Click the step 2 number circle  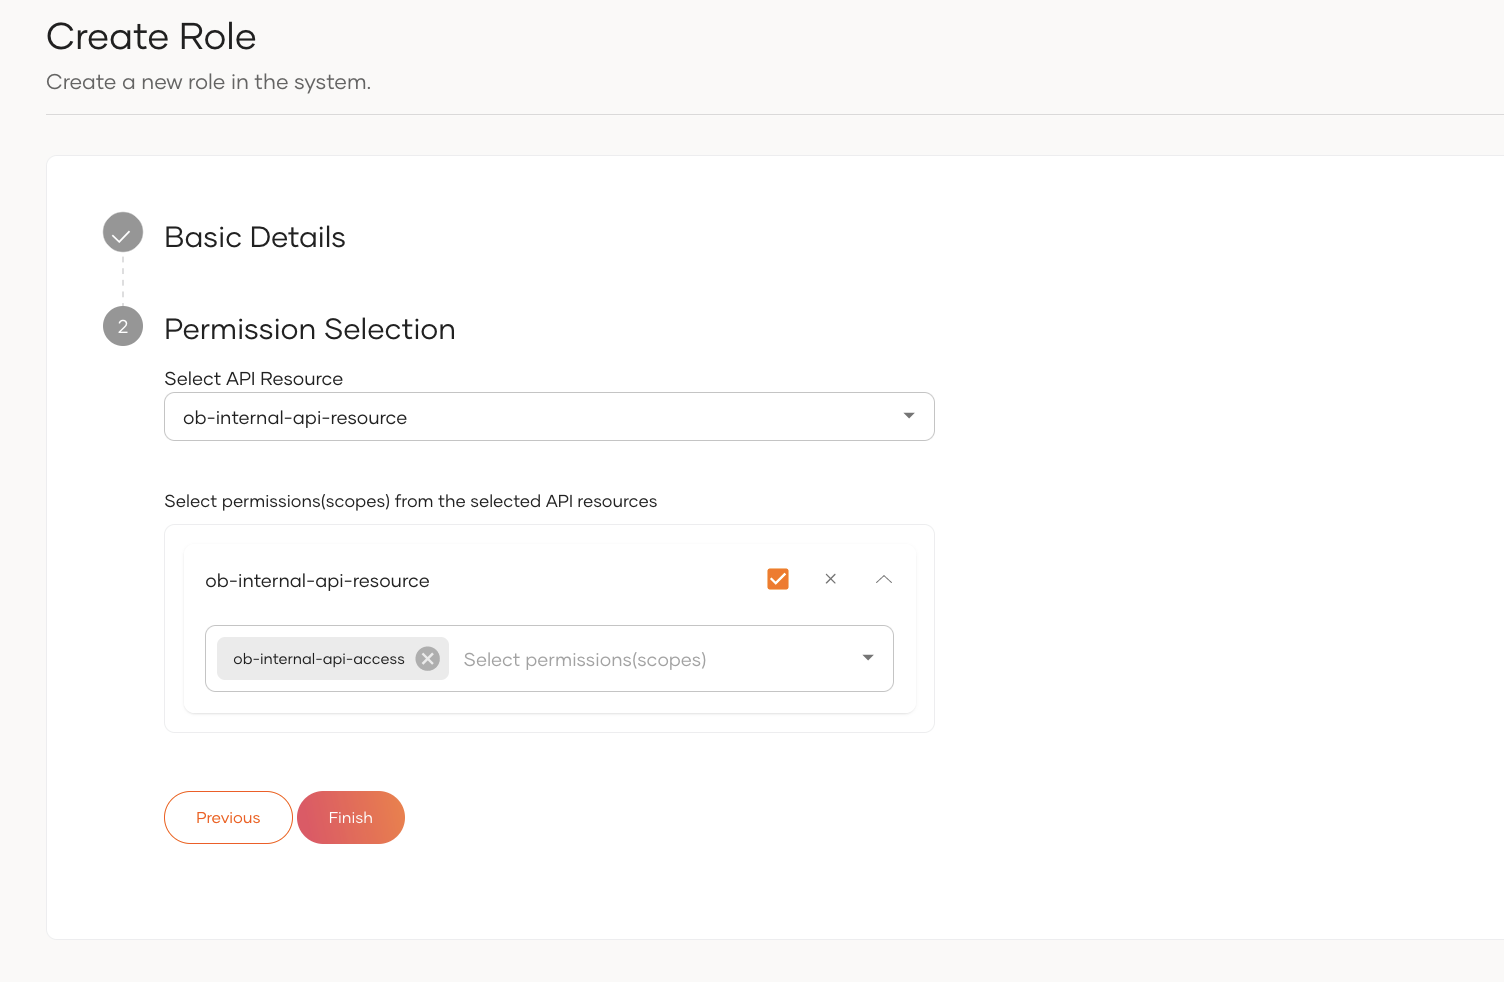123,327
